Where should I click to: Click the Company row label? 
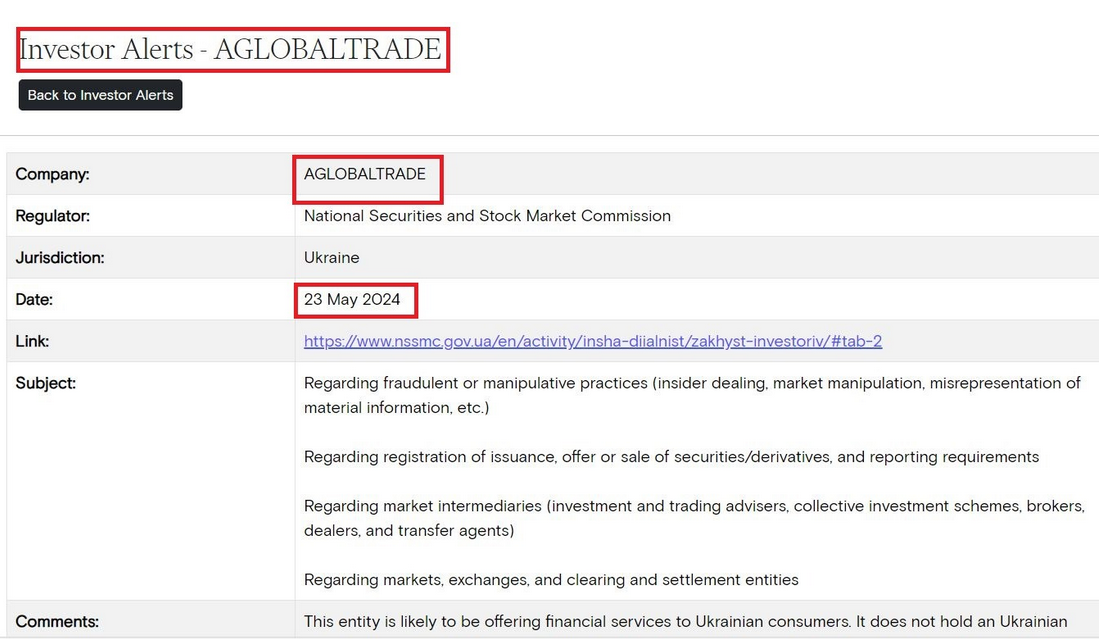click(x=53, y=174)
